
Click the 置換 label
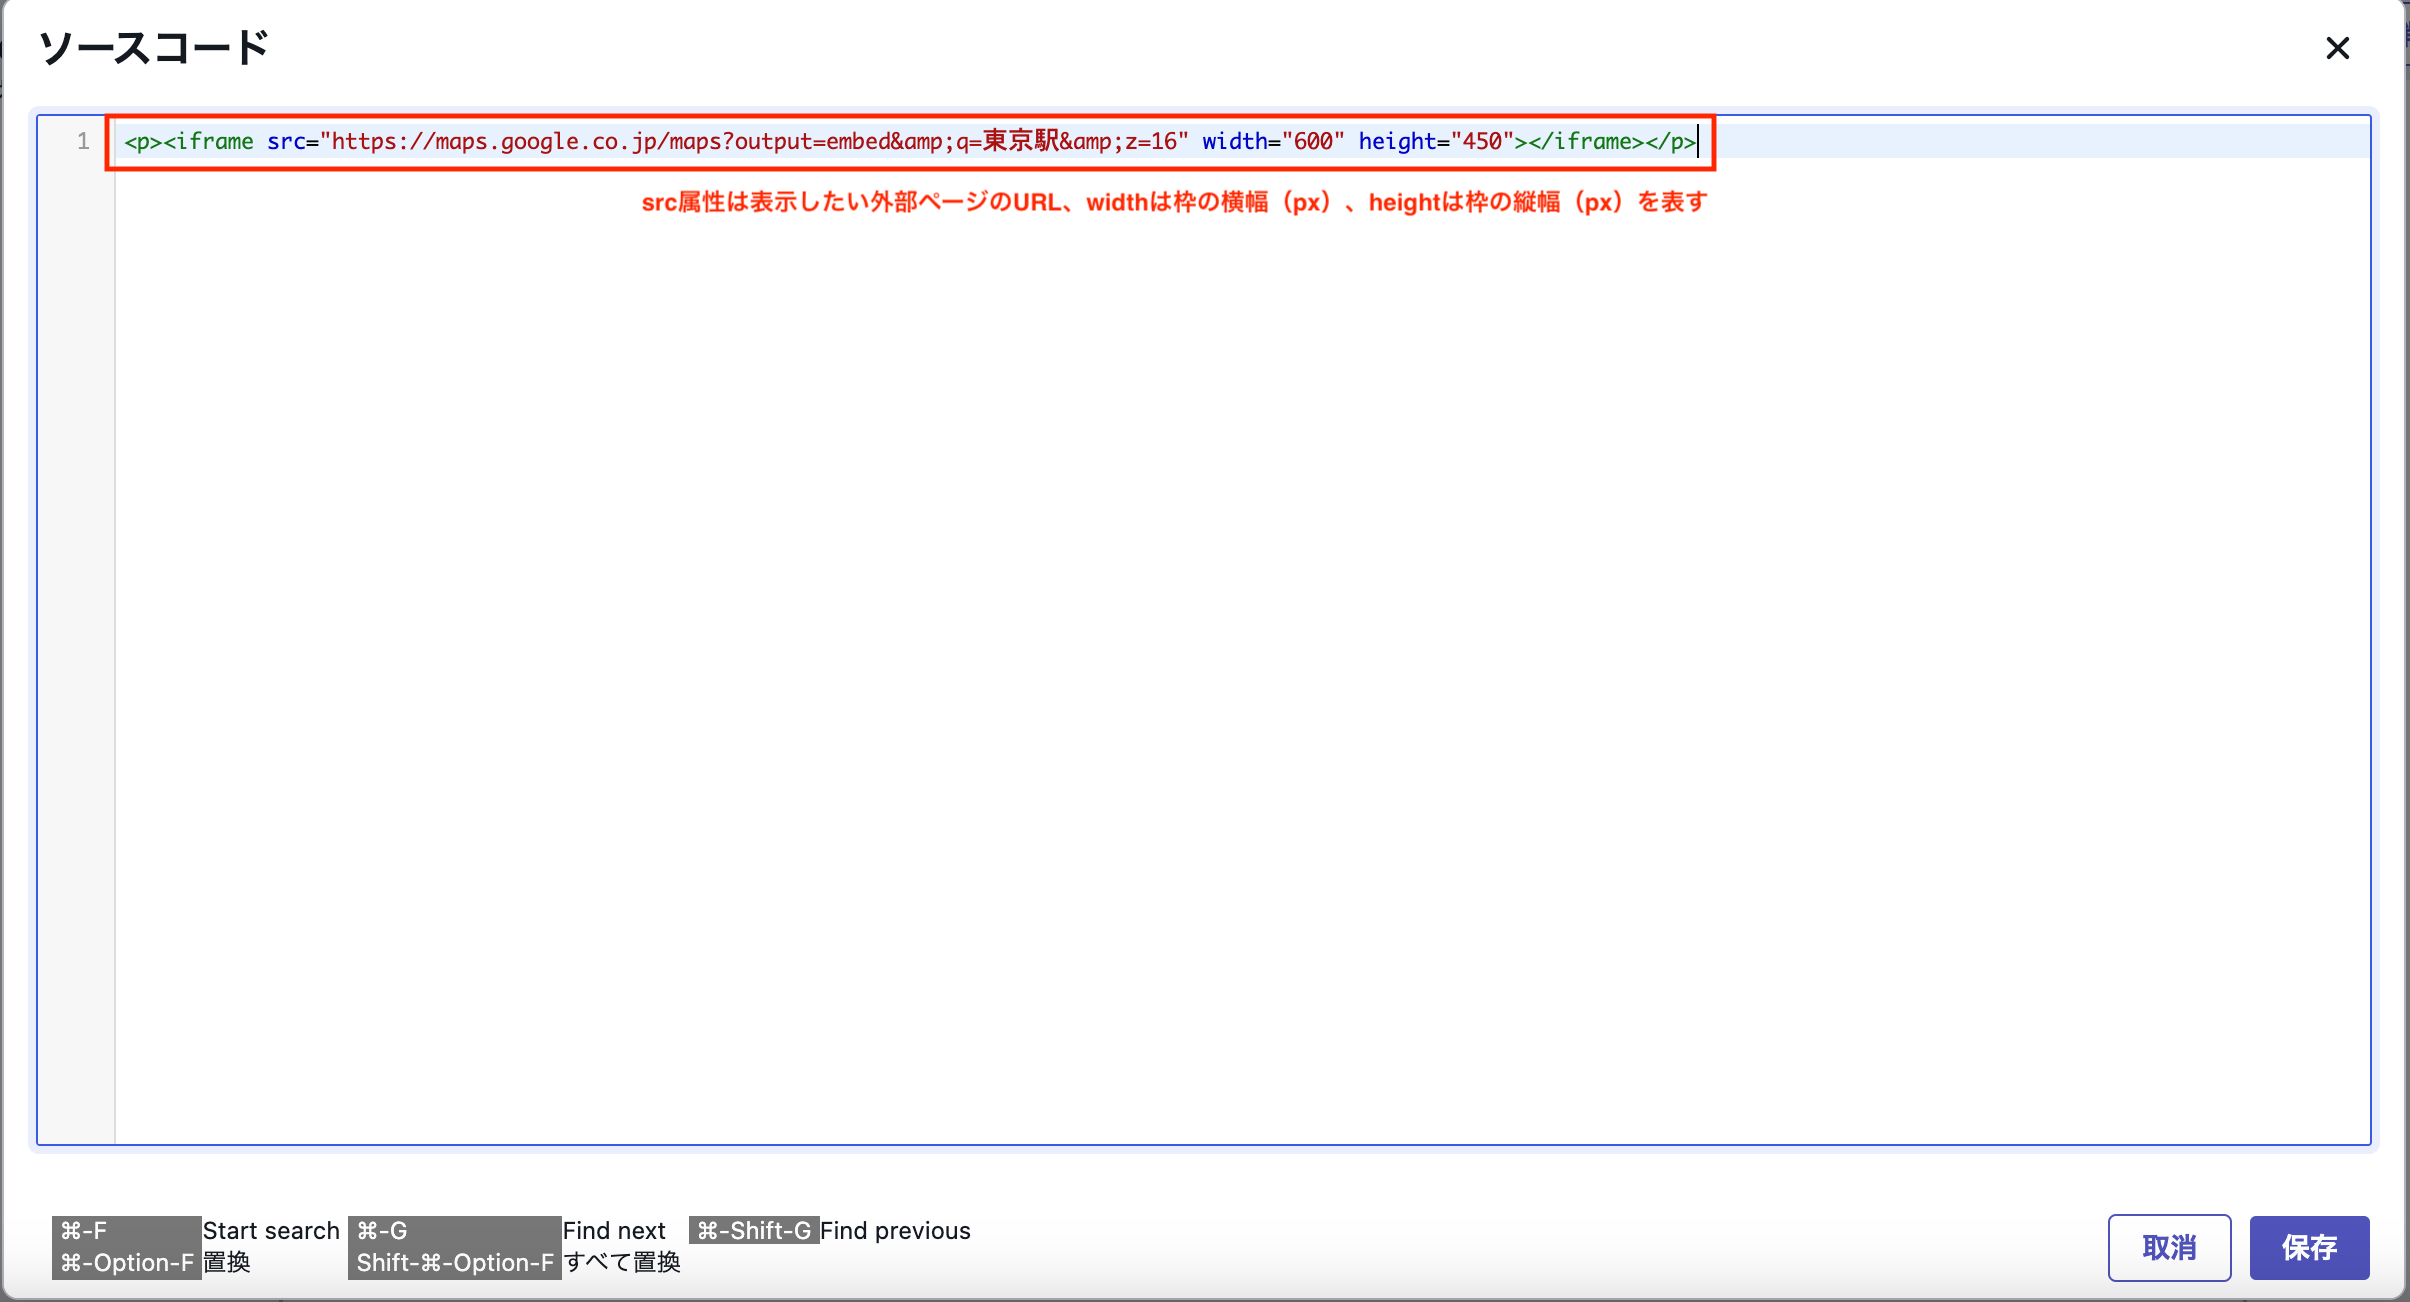(227, 1263)
